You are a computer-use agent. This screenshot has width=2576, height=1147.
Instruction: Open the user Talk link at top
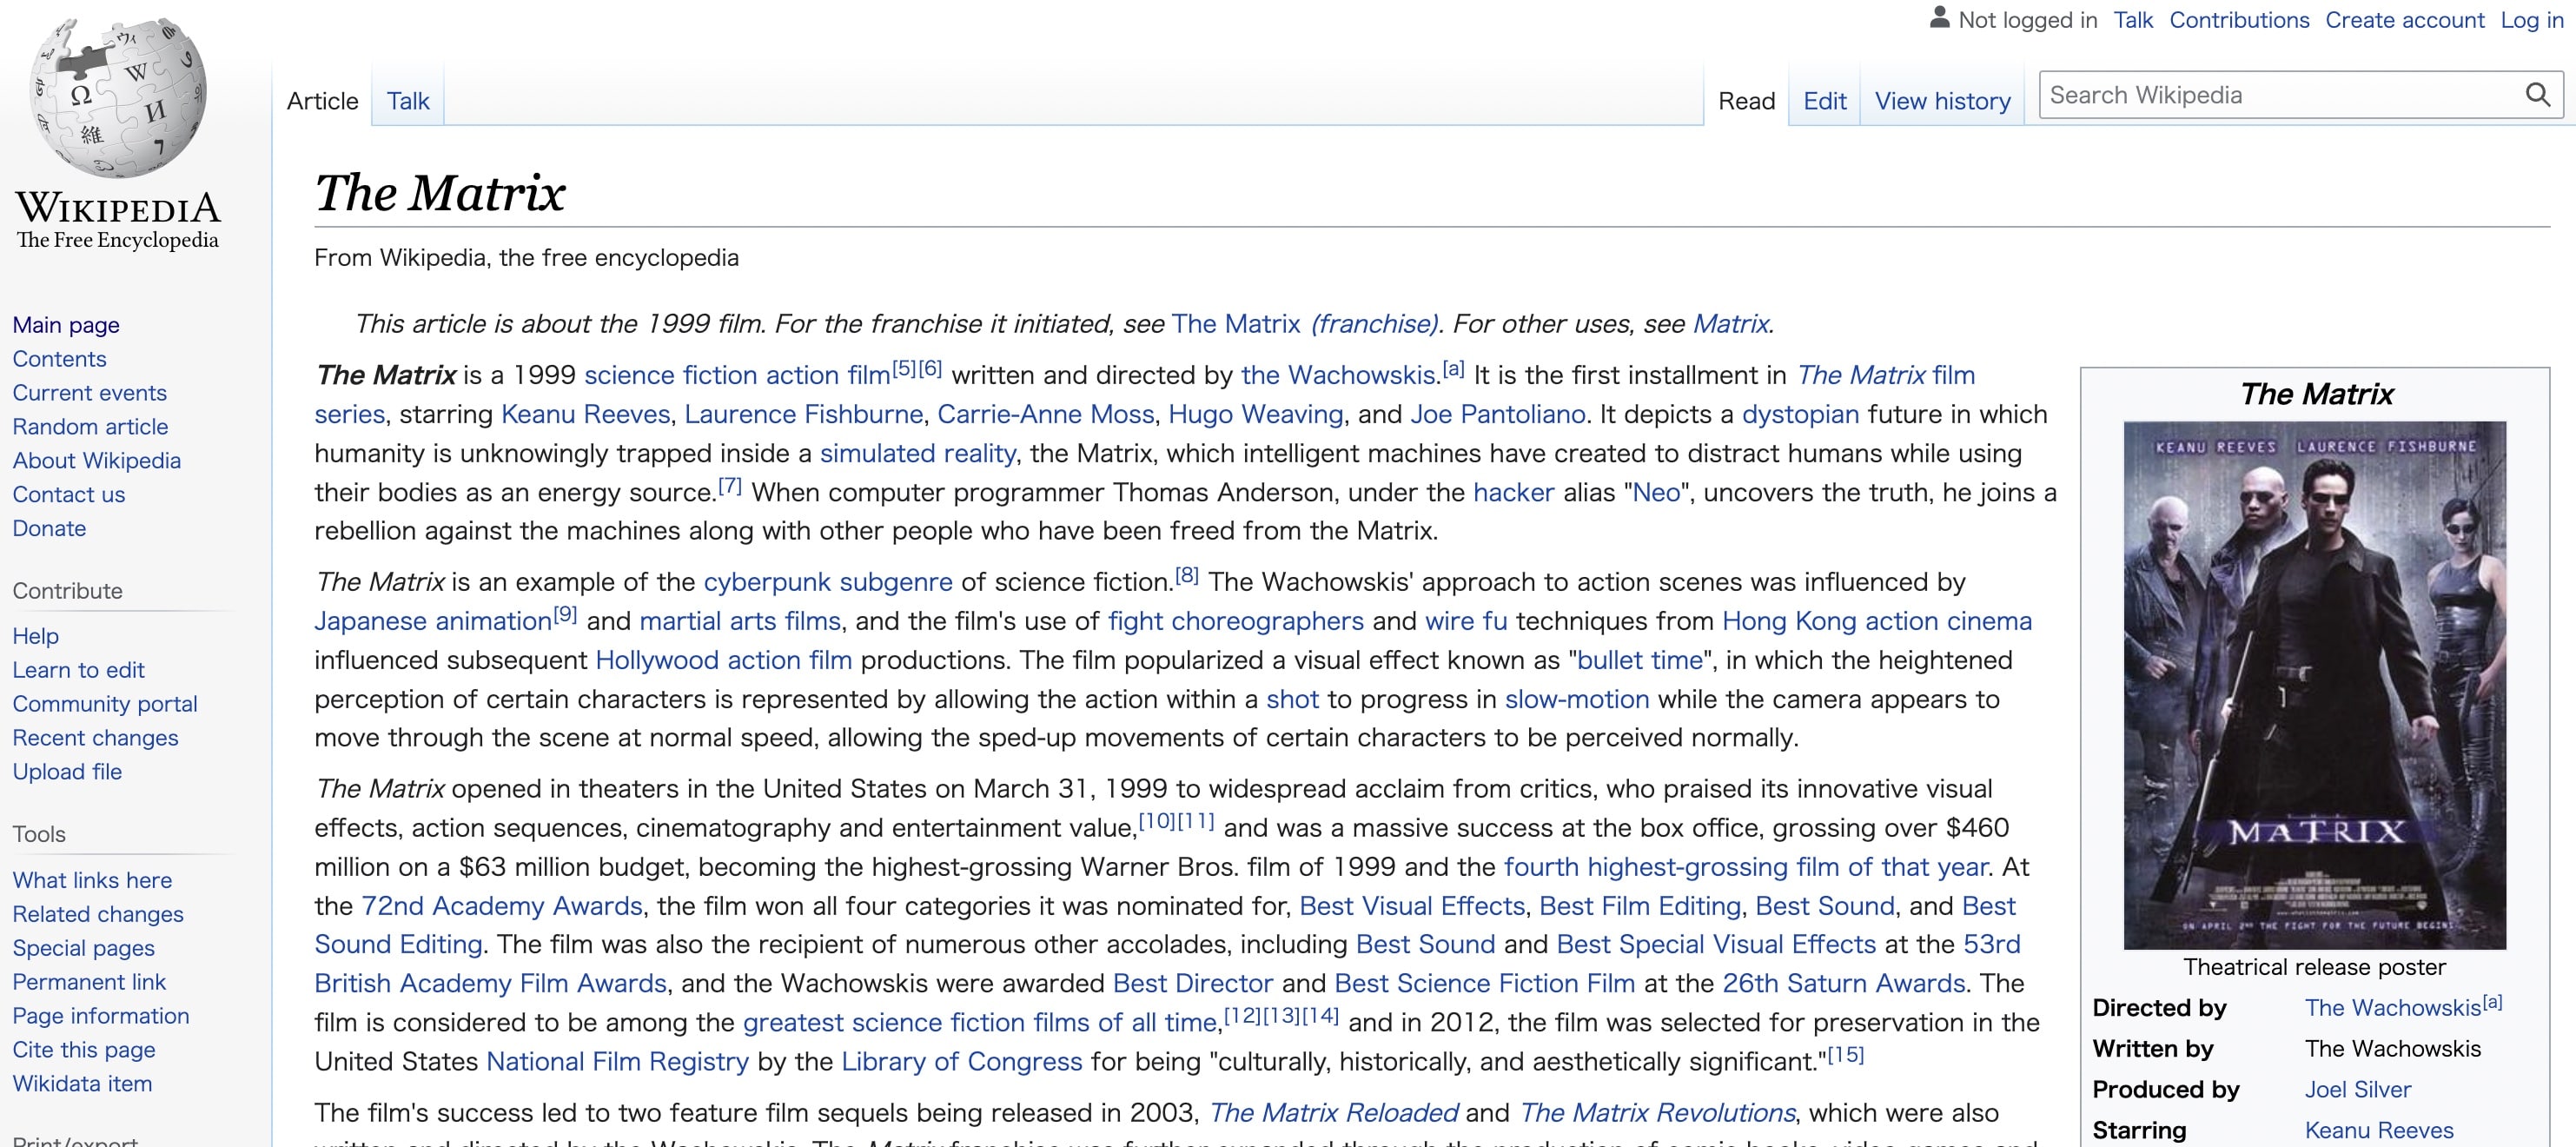point(2133,20)
